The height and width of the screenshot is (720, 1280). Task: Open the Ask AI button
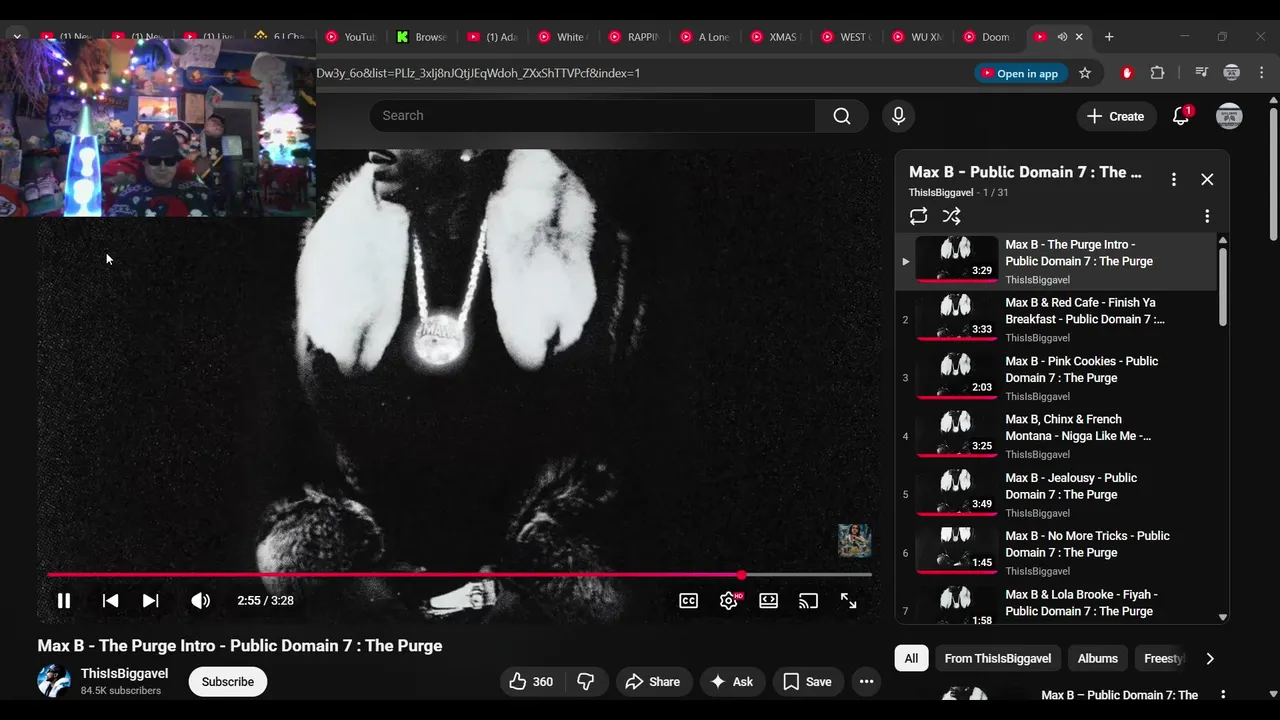pyautogui.click(x=731, y=682)
